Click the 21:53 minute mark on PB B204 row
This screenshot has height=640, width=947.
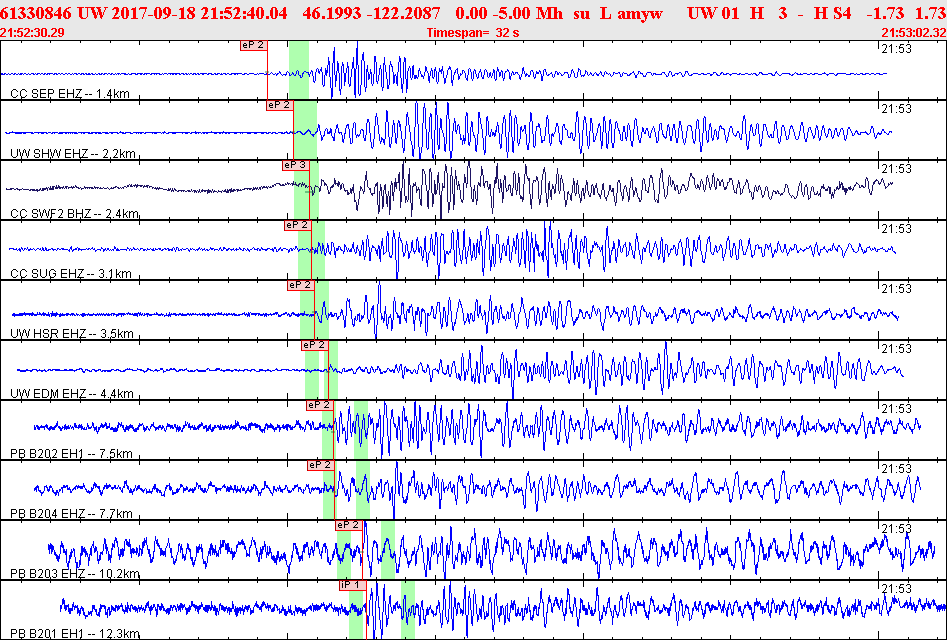click(x=896, y=469)
